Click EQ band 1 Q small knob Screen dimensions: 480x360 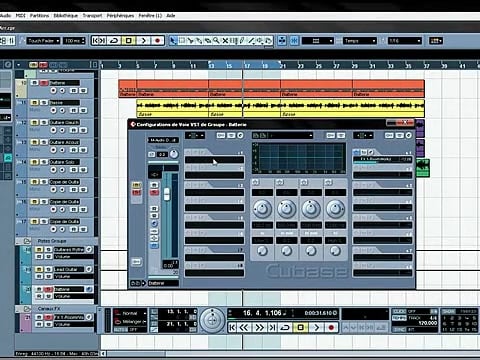(262, 251)
